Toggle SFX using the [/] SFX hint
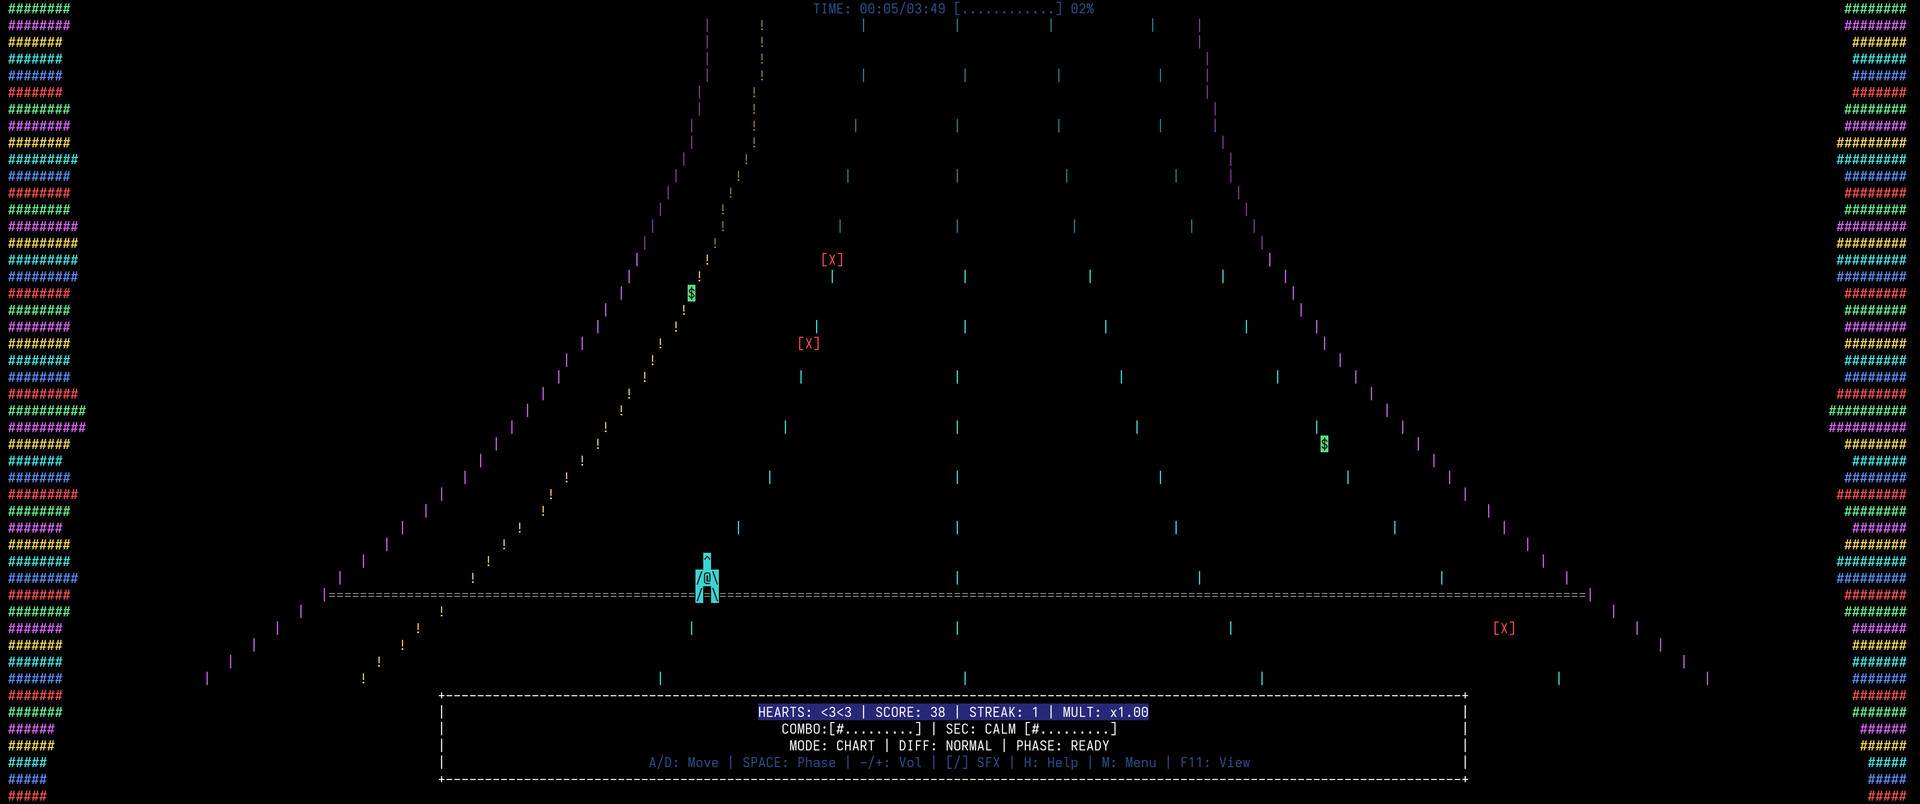The height and width of the screenshot is (804, 1920). click(973, 762)
